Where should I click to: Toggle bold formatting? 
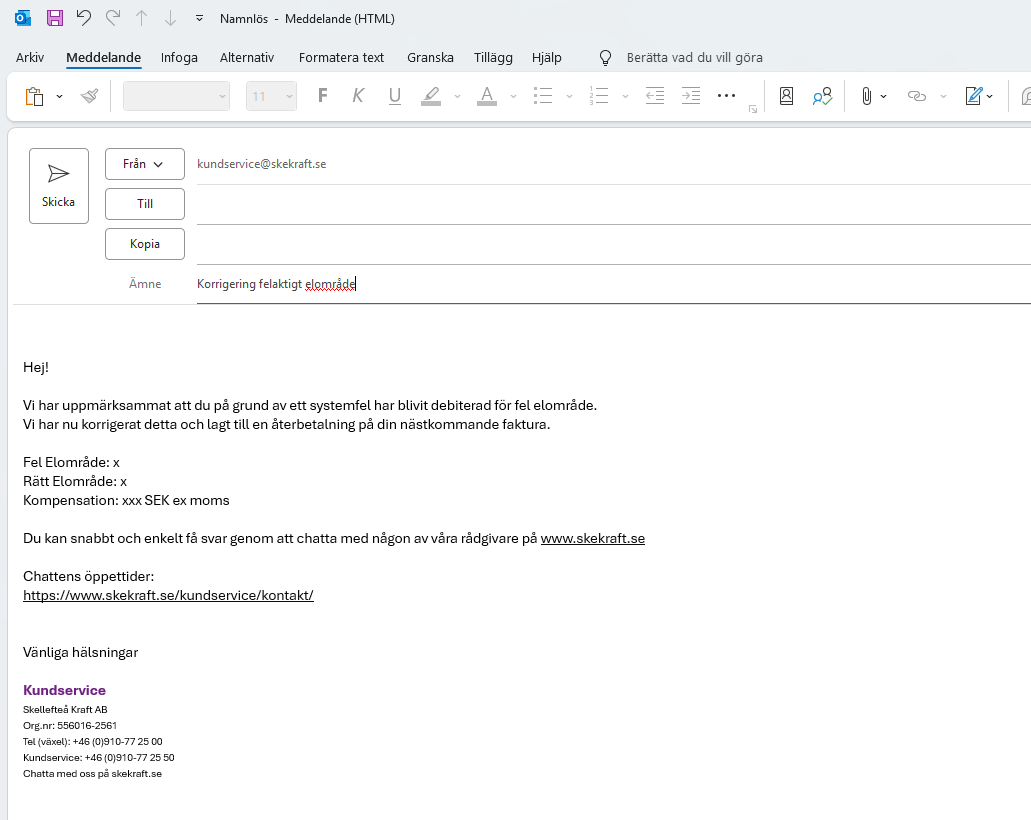pos(322,96)
